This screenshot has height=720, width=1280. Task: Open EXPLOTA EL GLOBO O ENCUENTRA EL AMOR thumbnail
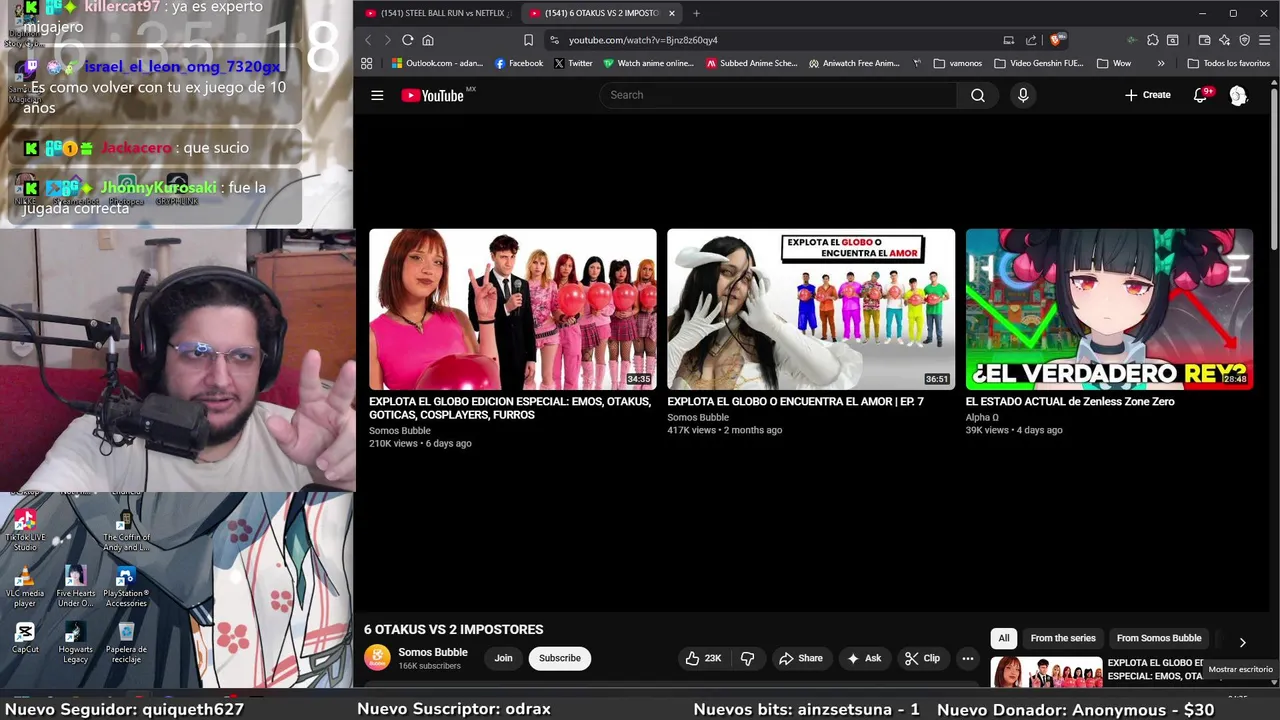[x=811, y=309]
